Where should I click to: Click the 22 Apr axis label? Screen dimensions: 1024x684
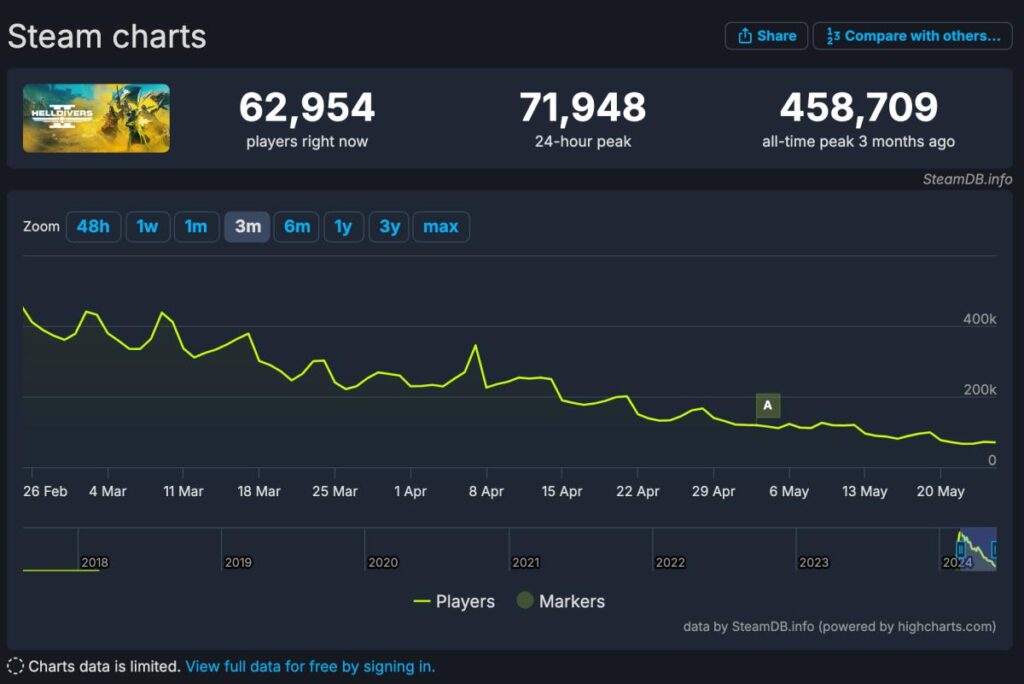click(637, 491)
